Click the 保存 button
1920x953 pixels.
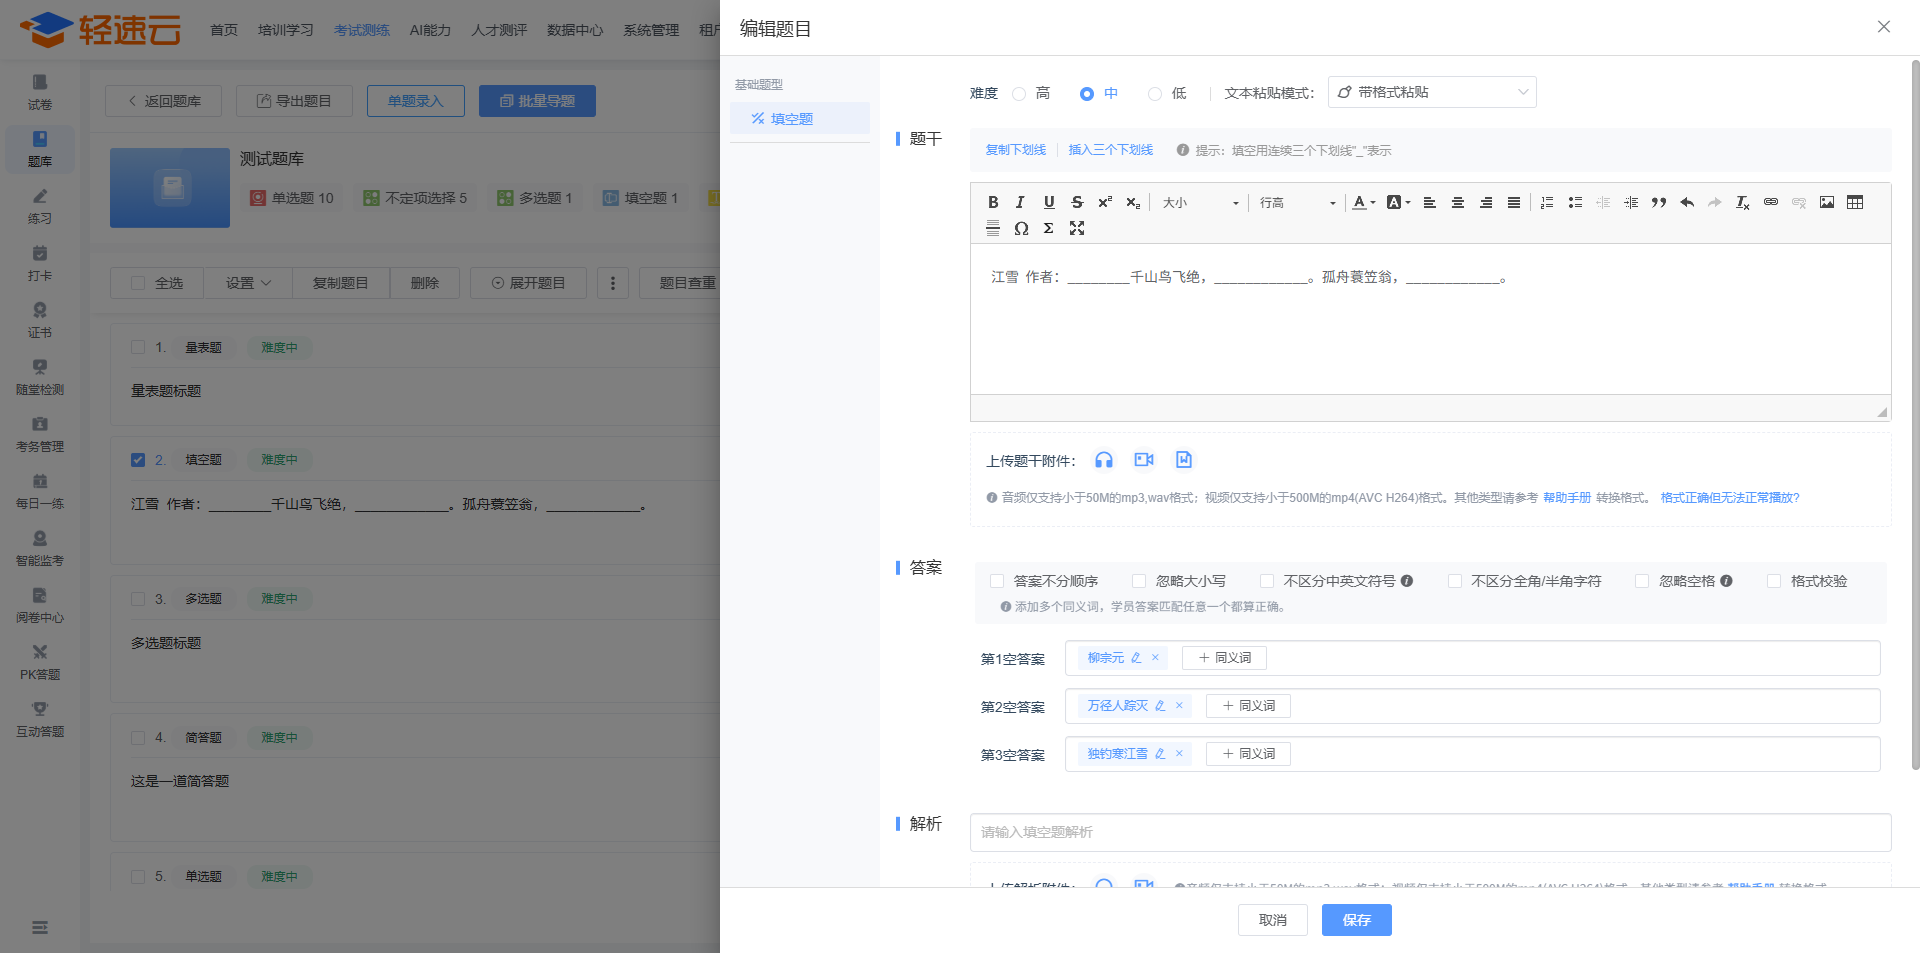1356,920
